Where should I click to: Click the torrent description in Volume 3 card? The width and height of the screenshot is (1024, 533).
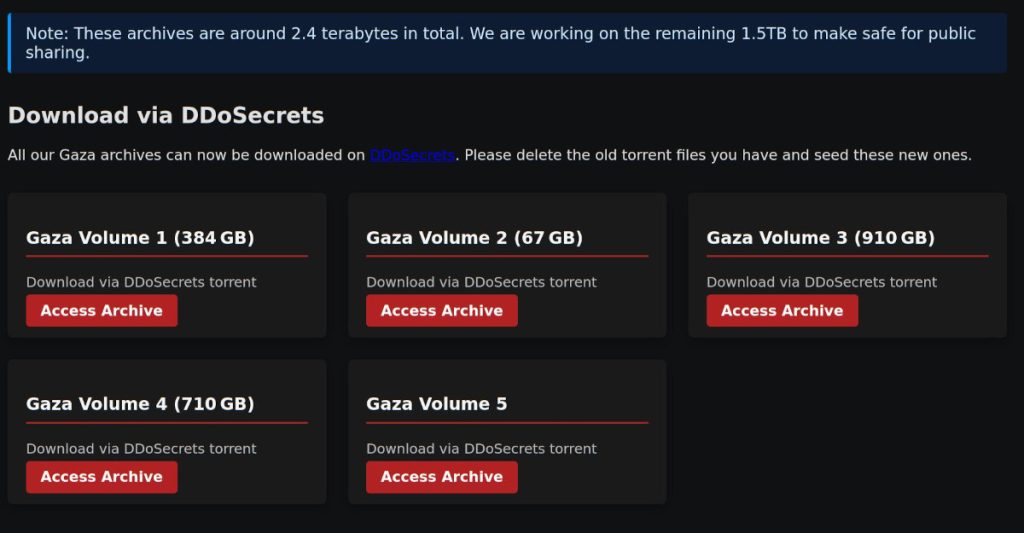point(821,282)
